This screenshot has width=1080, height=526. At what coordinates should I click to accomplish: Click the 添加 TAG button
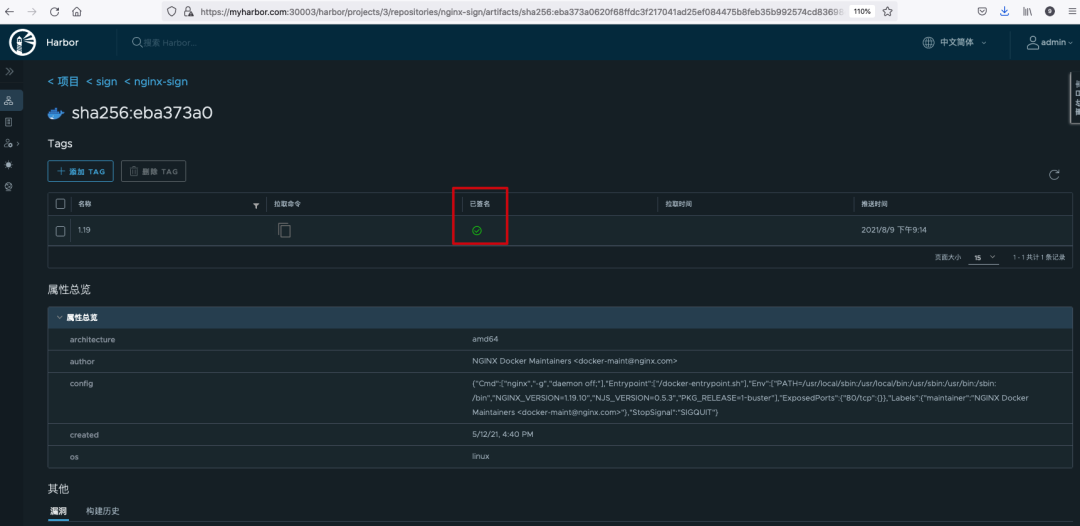(81, 171)
